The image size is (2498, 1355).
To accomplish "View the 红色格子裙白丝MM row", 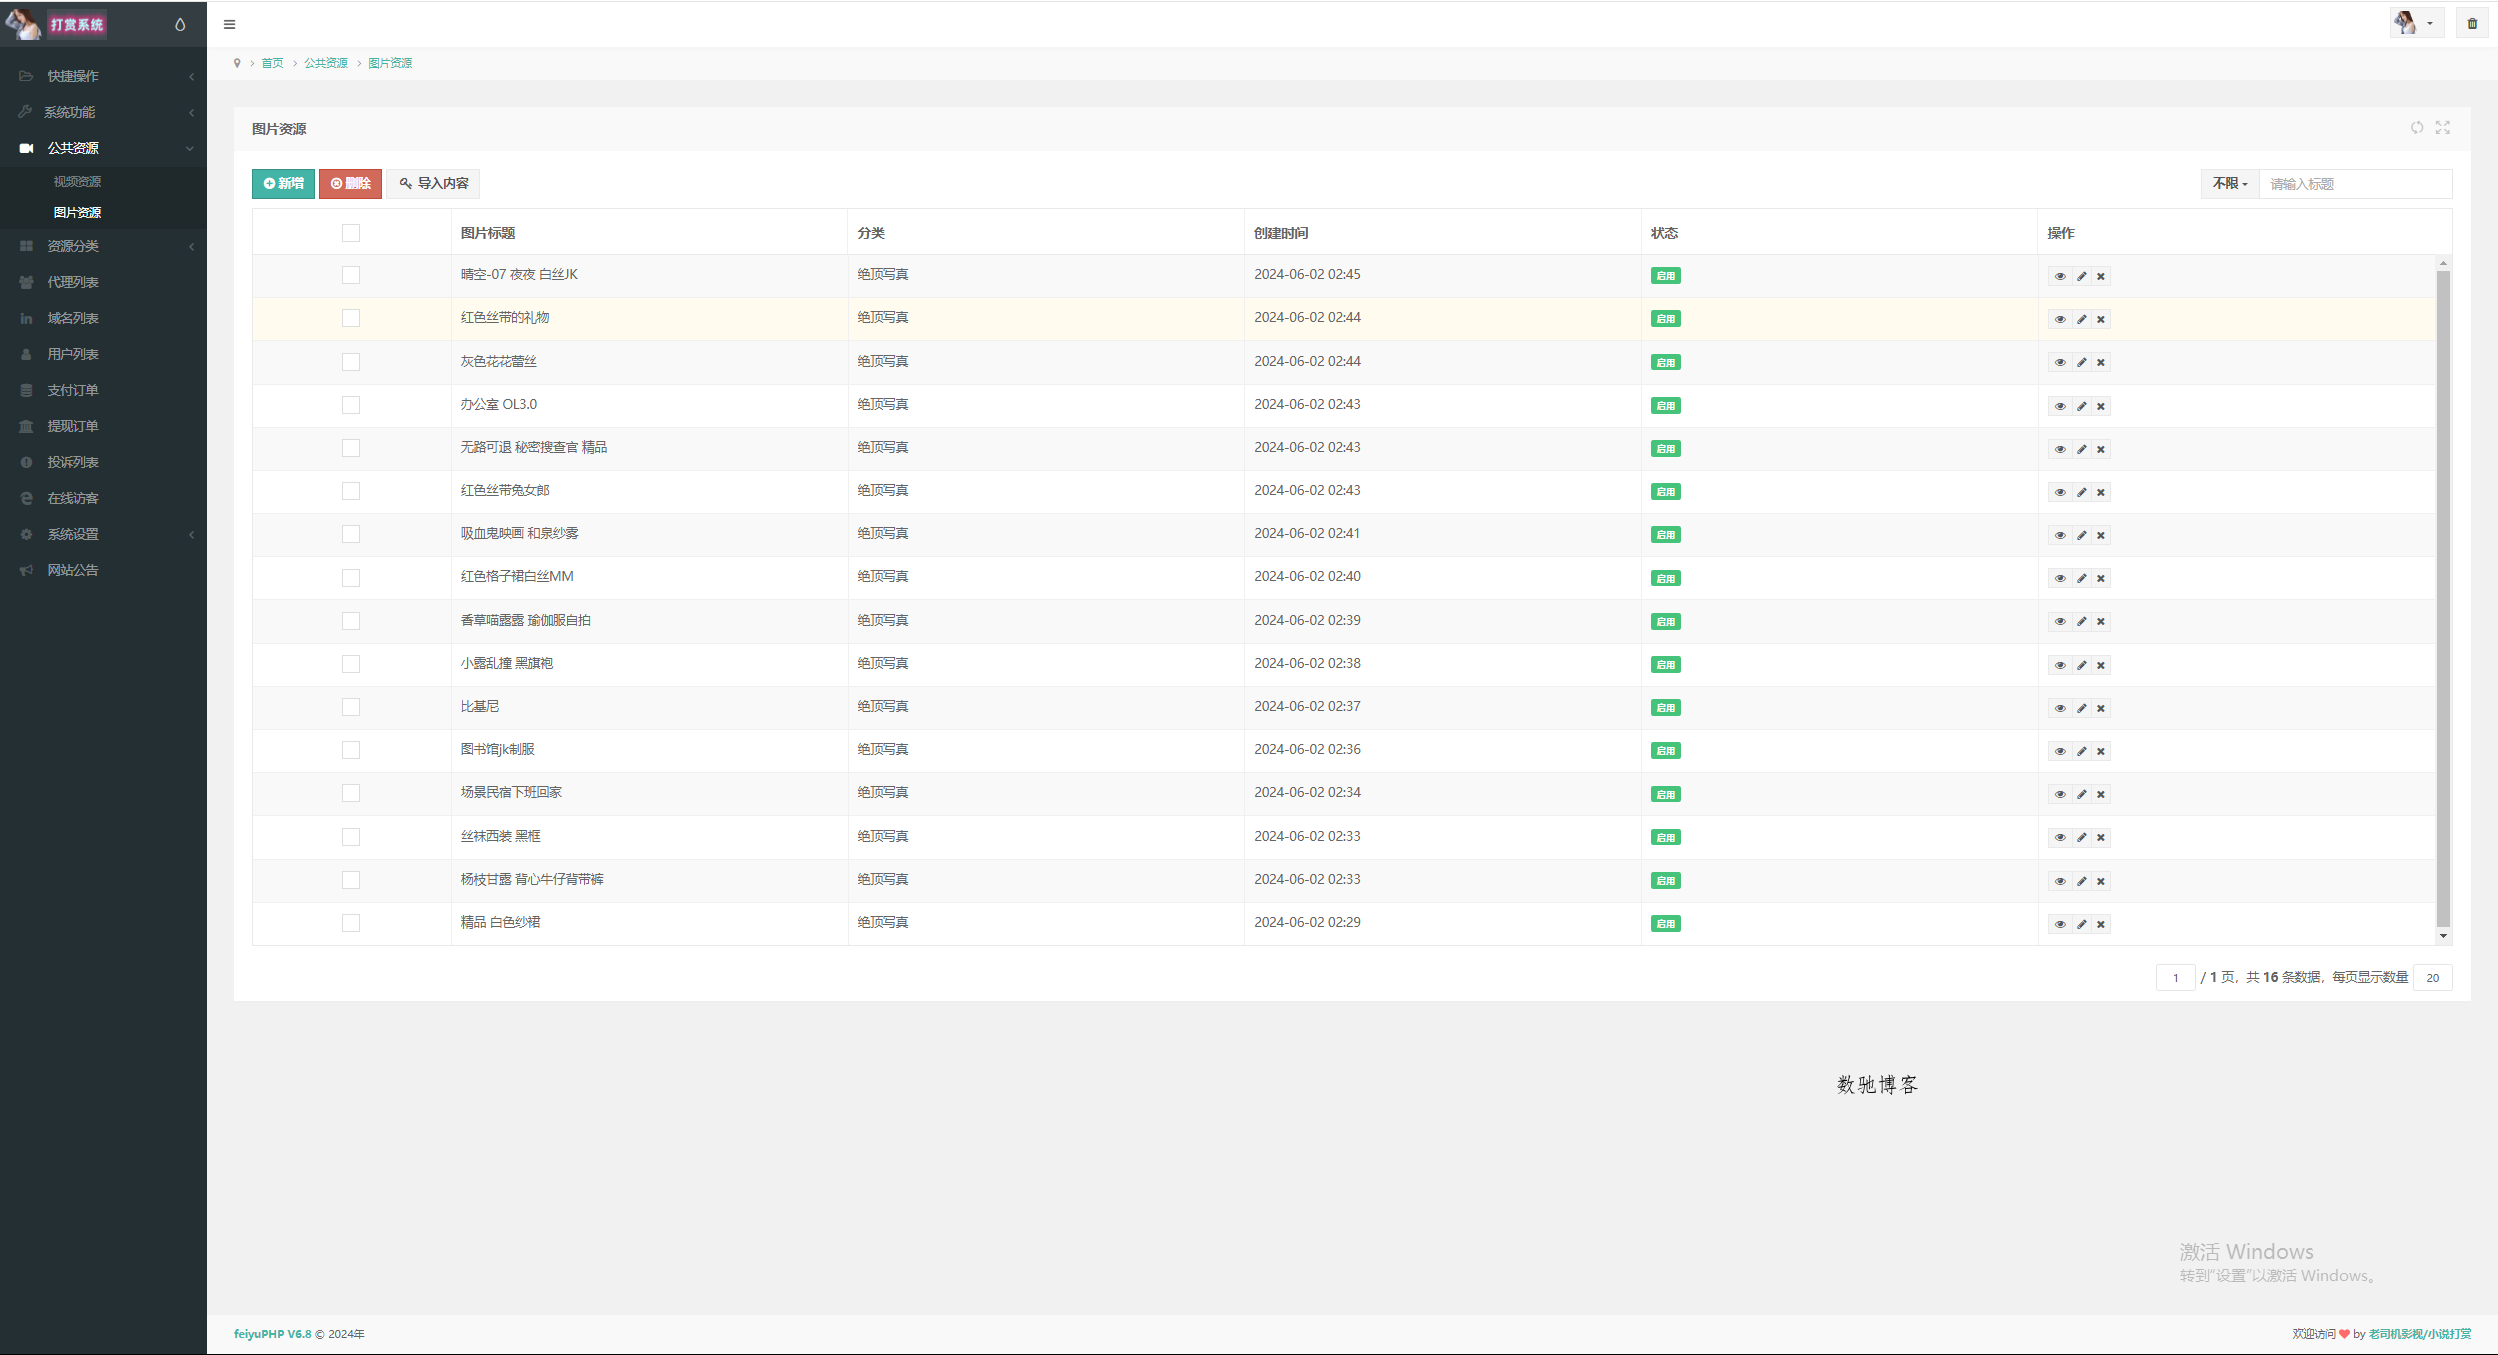I will point(2059,578).
